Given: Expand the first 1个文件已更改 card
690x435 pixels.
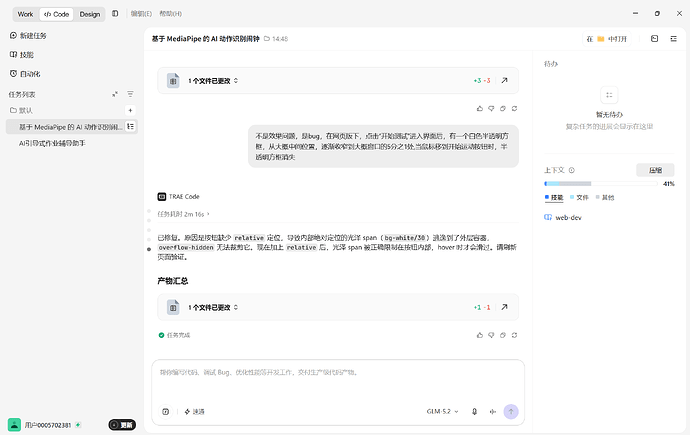Looking at the screenshot, I should point(213,81).
